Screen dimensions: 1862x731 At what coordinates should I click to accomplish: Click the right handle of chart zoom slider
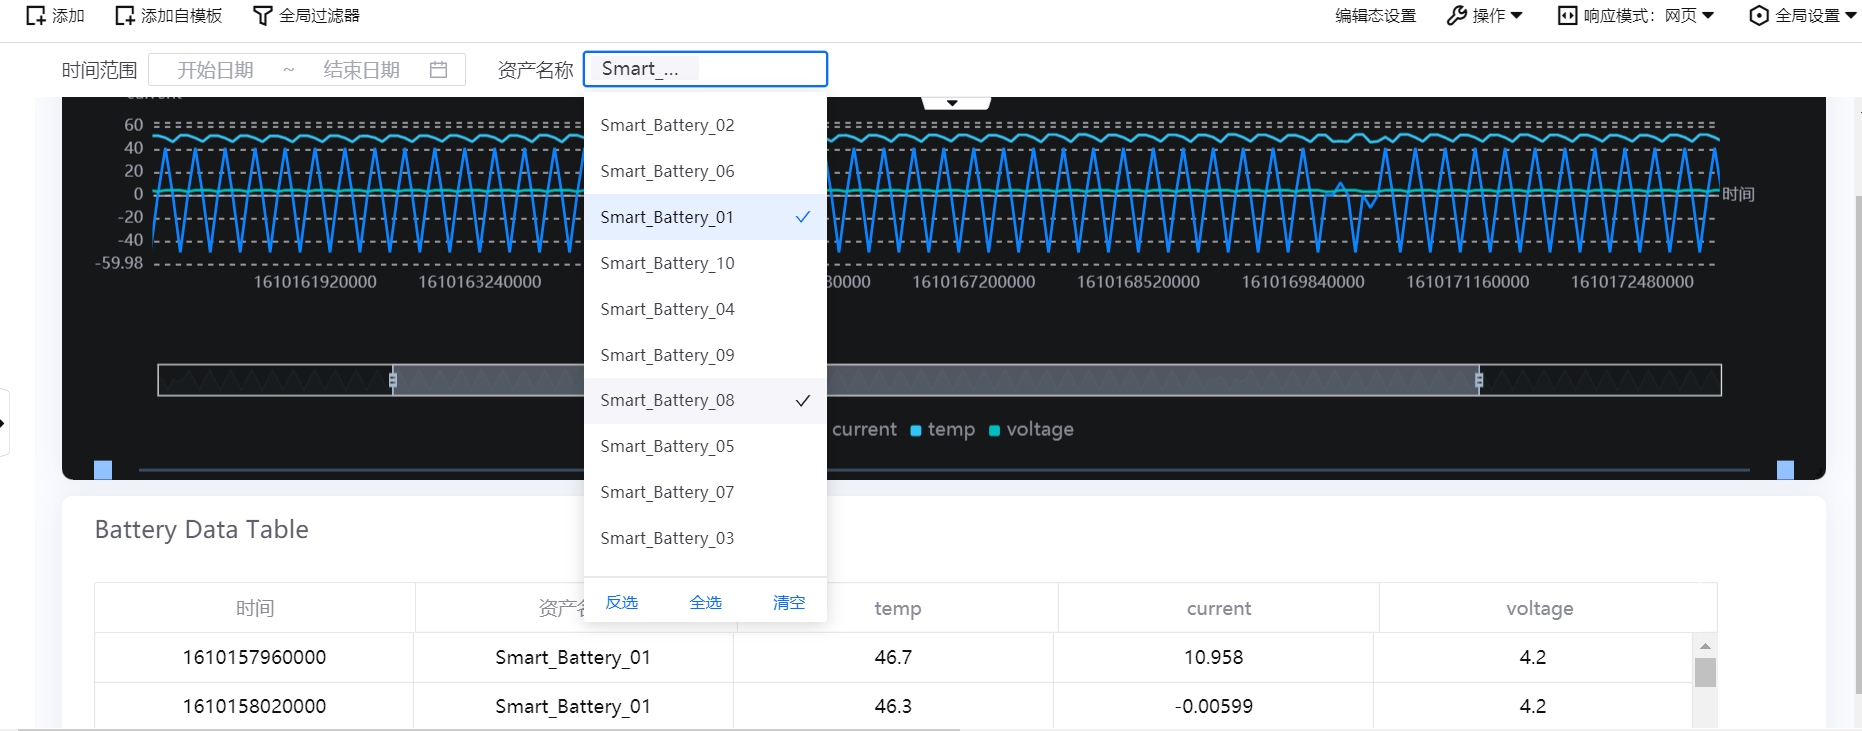(x=1478, y=380)
